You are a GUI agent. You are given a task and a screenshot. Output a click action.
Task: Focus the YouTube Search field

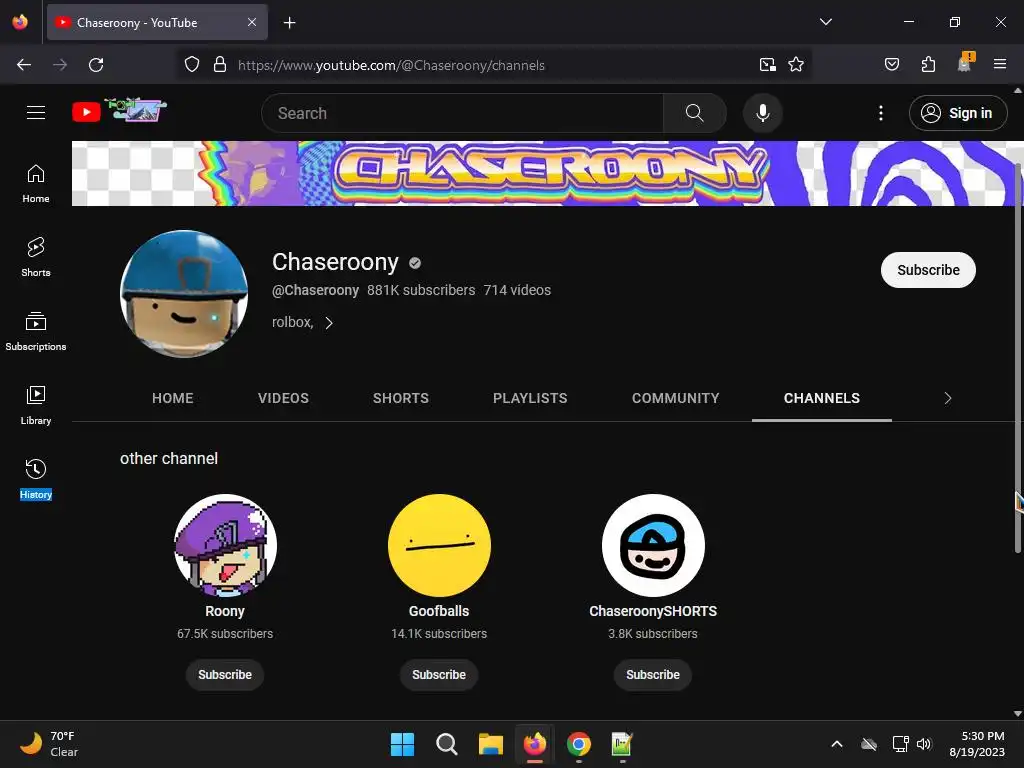pyautogui.click(x=462, y=113)
